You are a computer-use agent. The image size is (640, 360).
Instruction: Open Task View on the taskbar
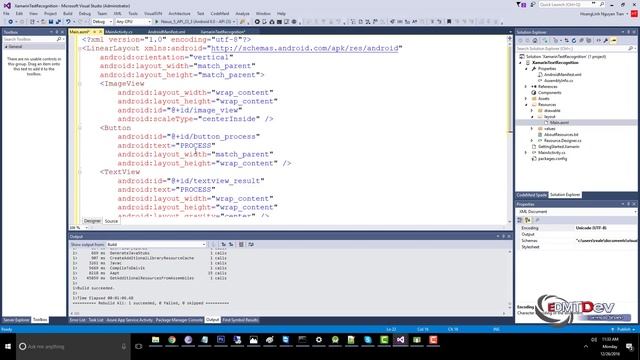[139, 347]
